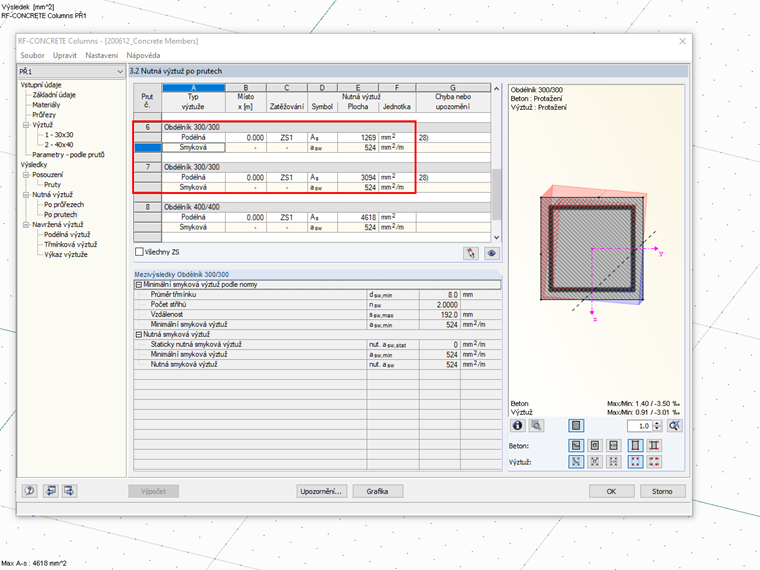Image resolution: width=760 pixels, height=570 pixels.
Task: Select column A header in table
Action: click(193, 88)
